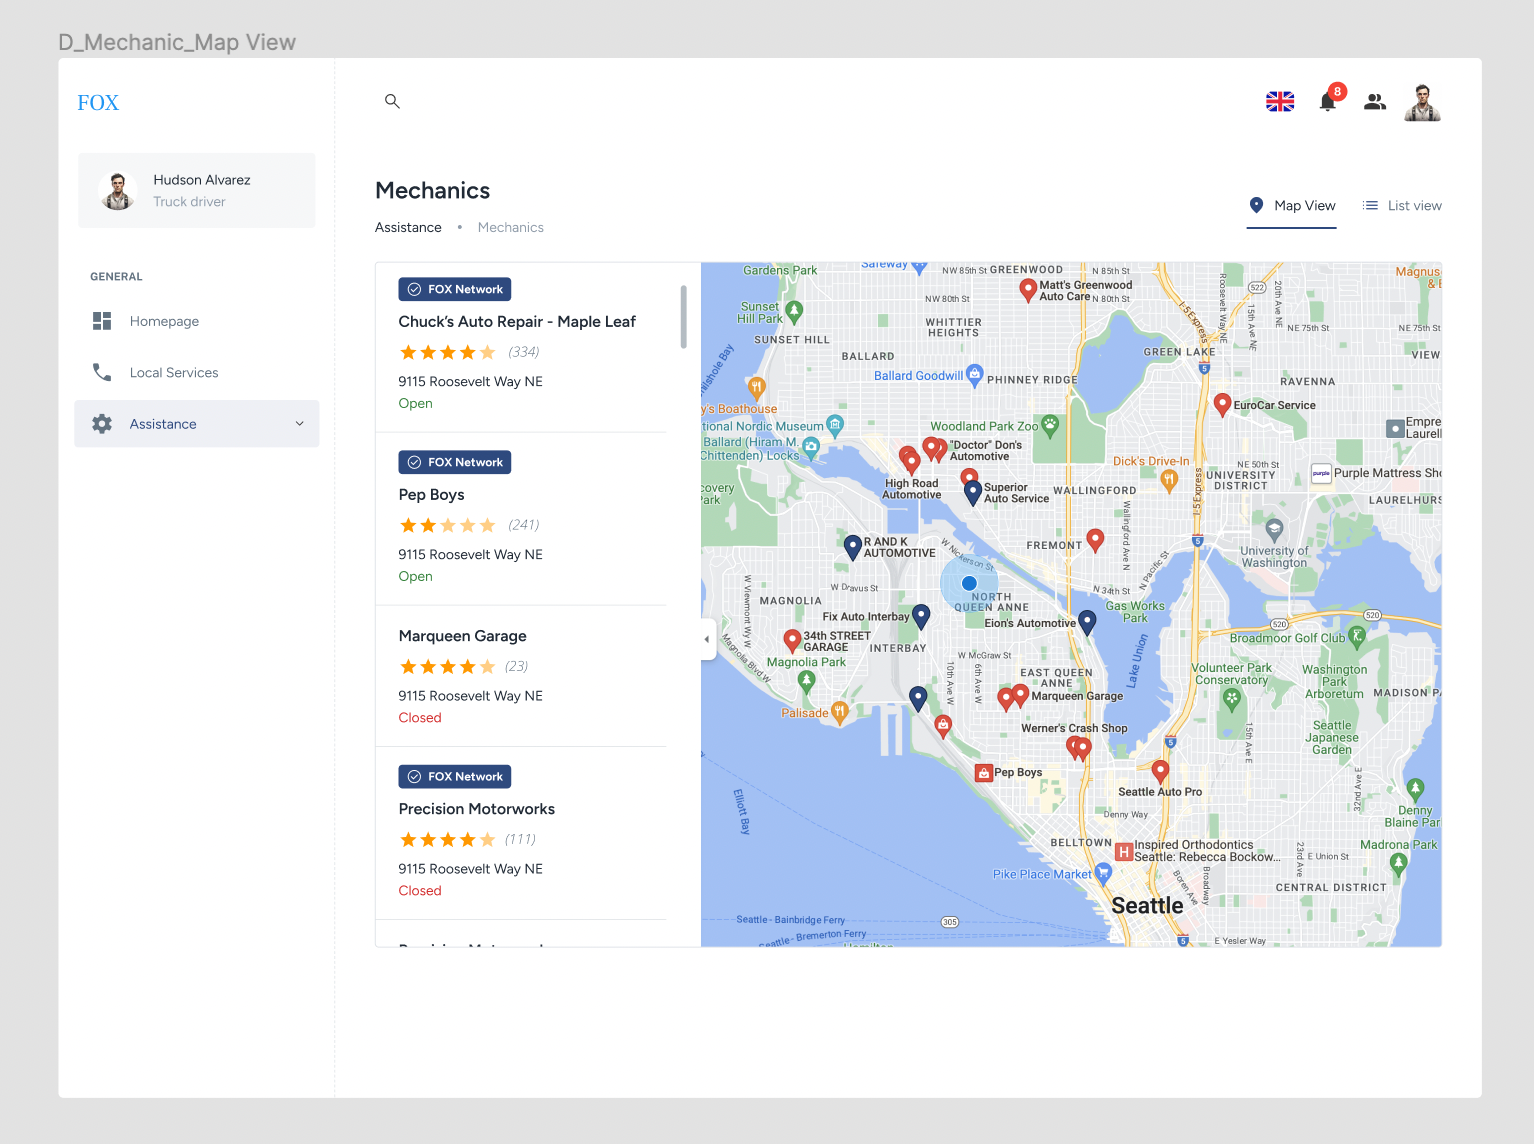Image resolution: width=1534 pixels, height=1144 pixels.
Task: Click FOX Network badge on Pep Boys
Action: tap(455, 462)
